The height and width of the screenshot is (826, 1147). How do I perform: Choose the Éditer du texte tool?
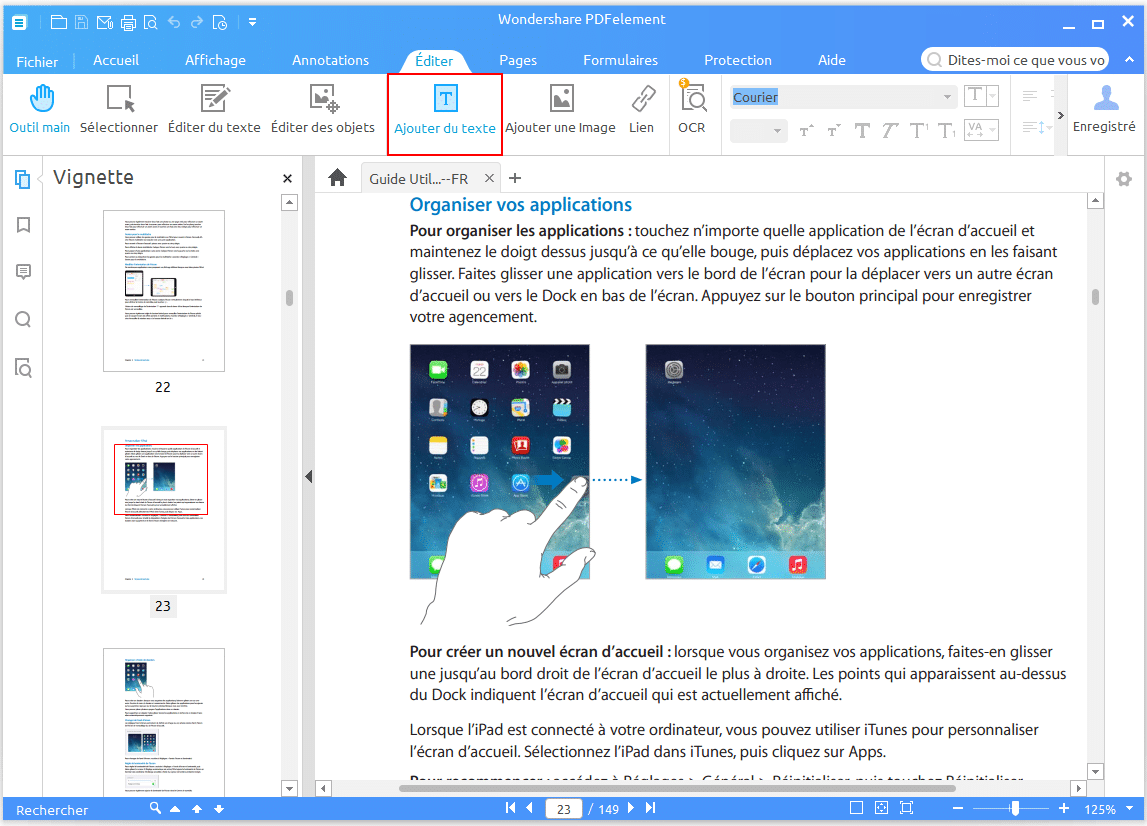(214, 110)
